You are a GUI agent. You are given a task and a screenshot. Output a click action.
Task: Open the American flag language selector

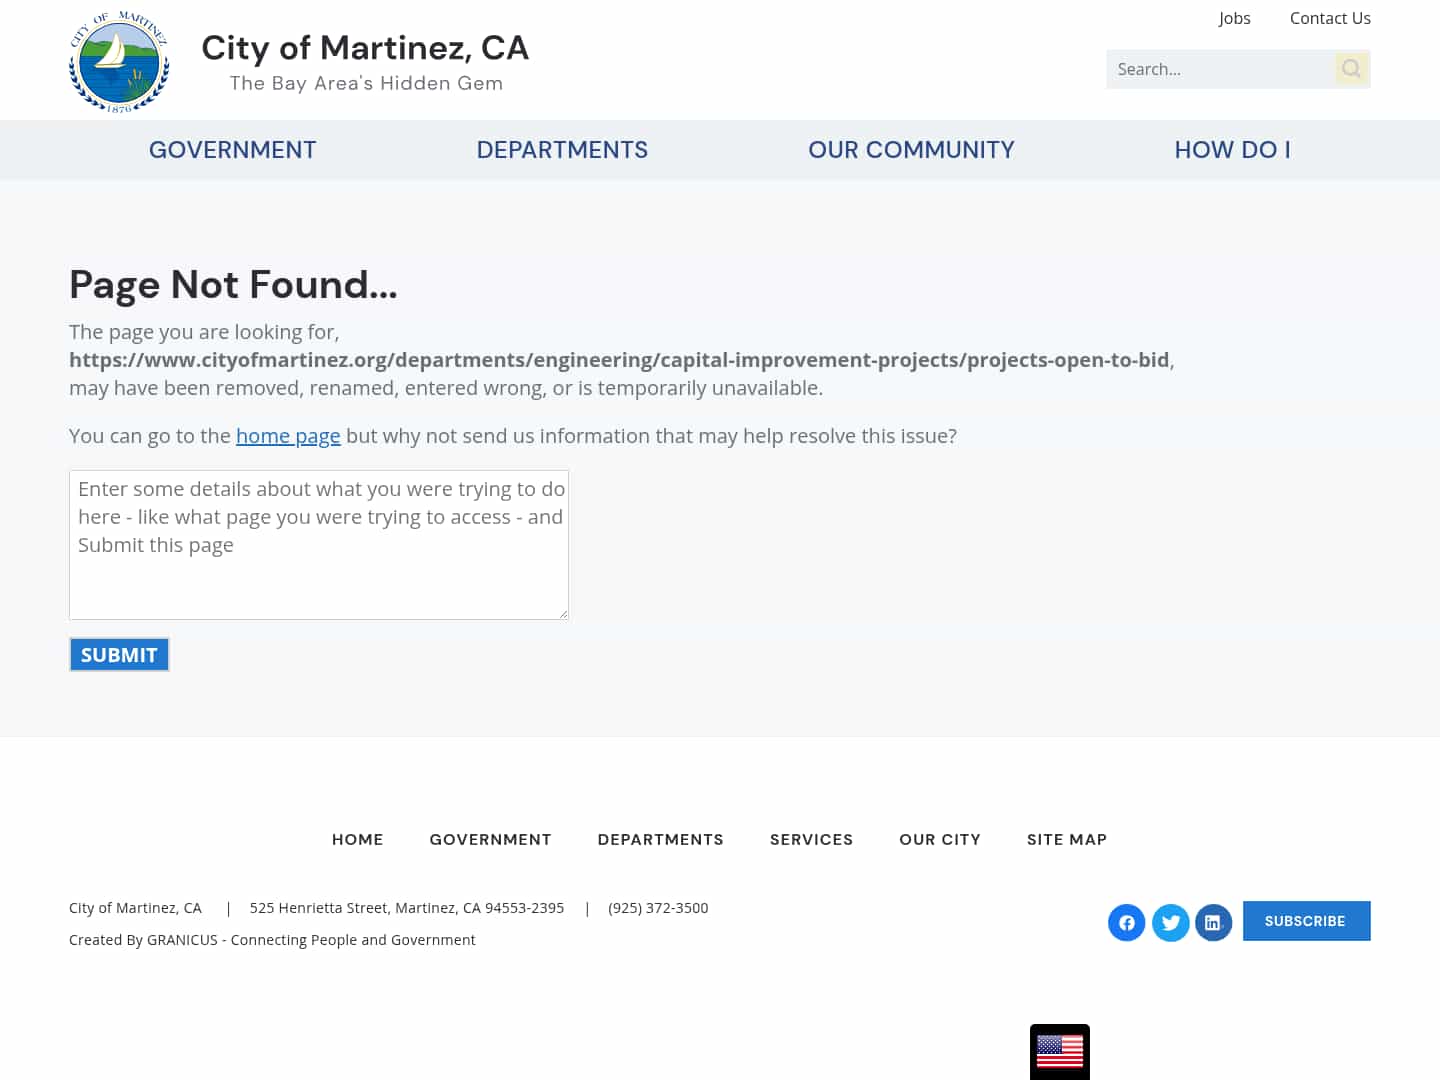pyautogui.click(x=1060, y=1052)
